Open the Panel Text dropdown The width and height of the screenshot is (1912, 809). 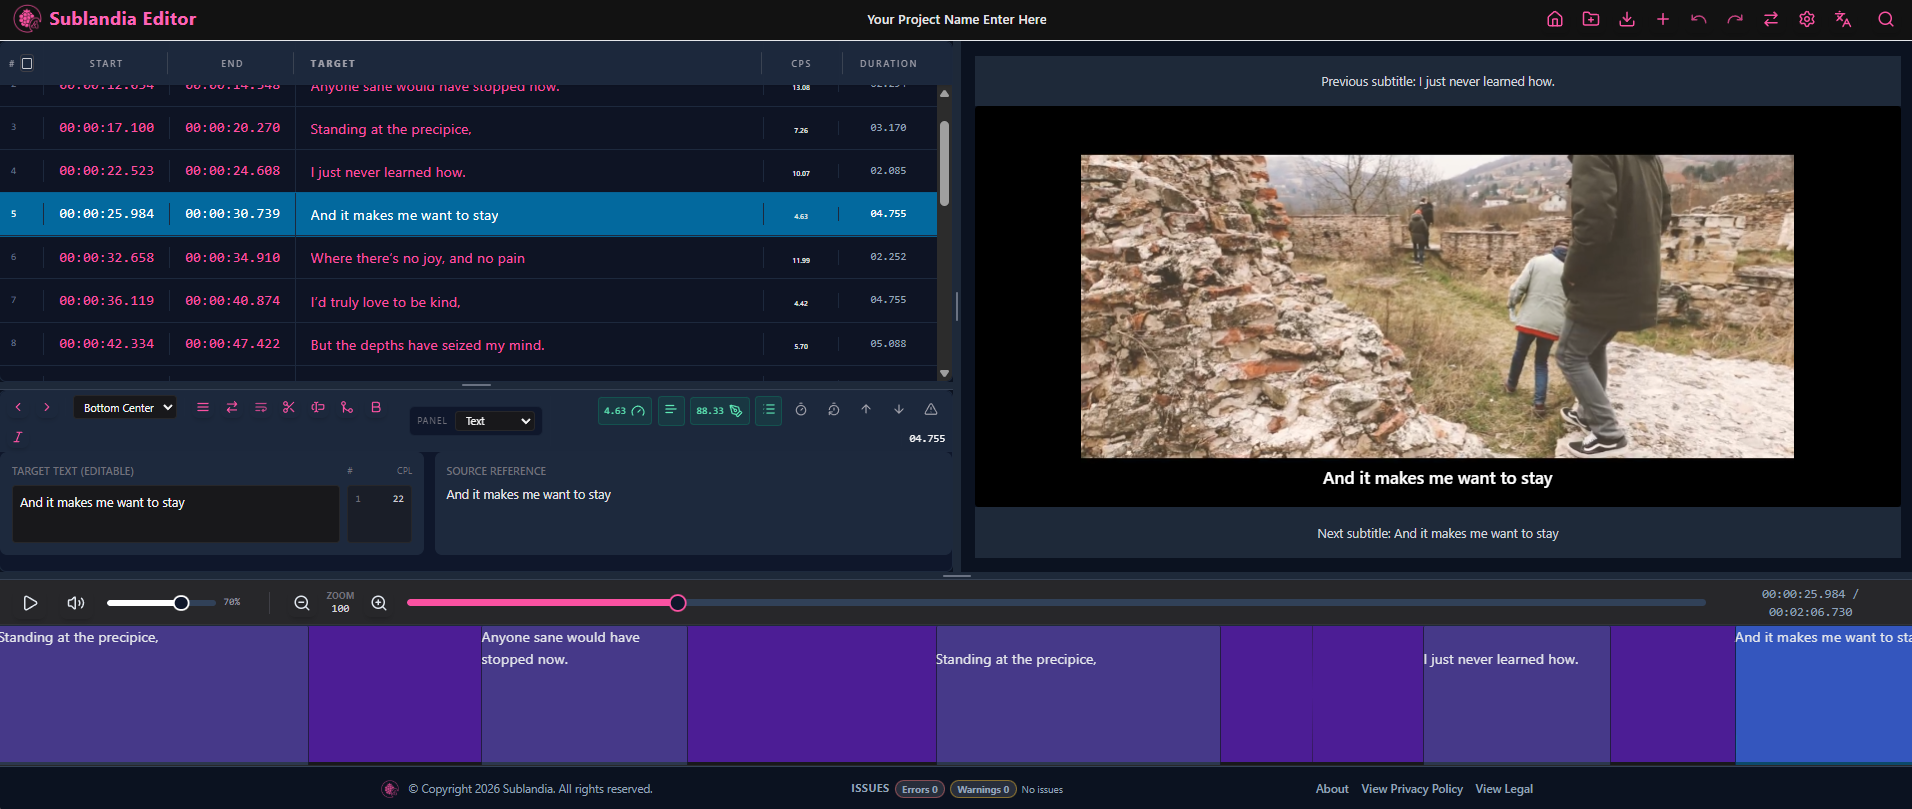pos(497,421)
